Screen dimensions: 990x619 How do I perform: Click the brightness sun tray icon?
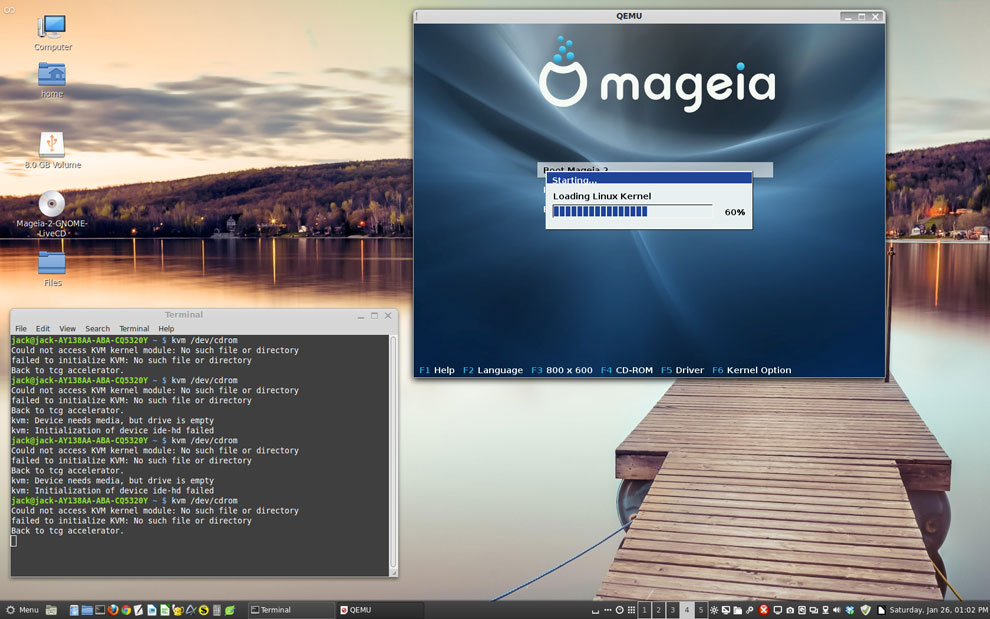tap(714, 610)
